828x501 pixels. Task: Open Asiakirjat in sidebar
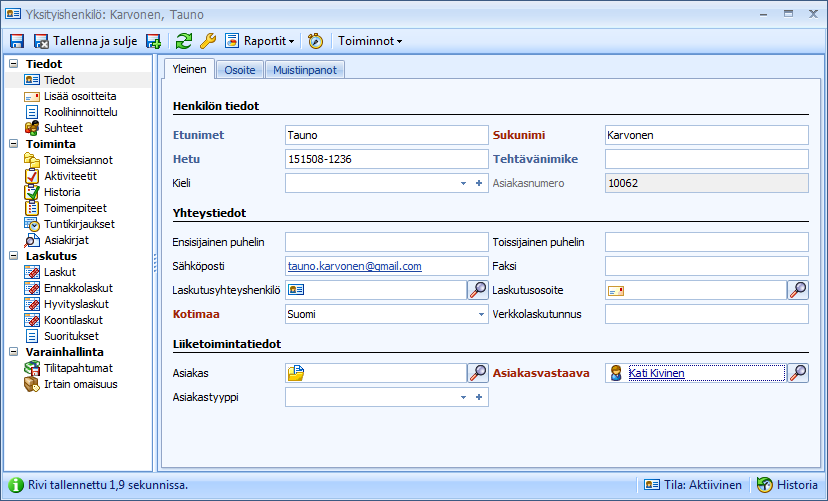click(x=57, y=240)
